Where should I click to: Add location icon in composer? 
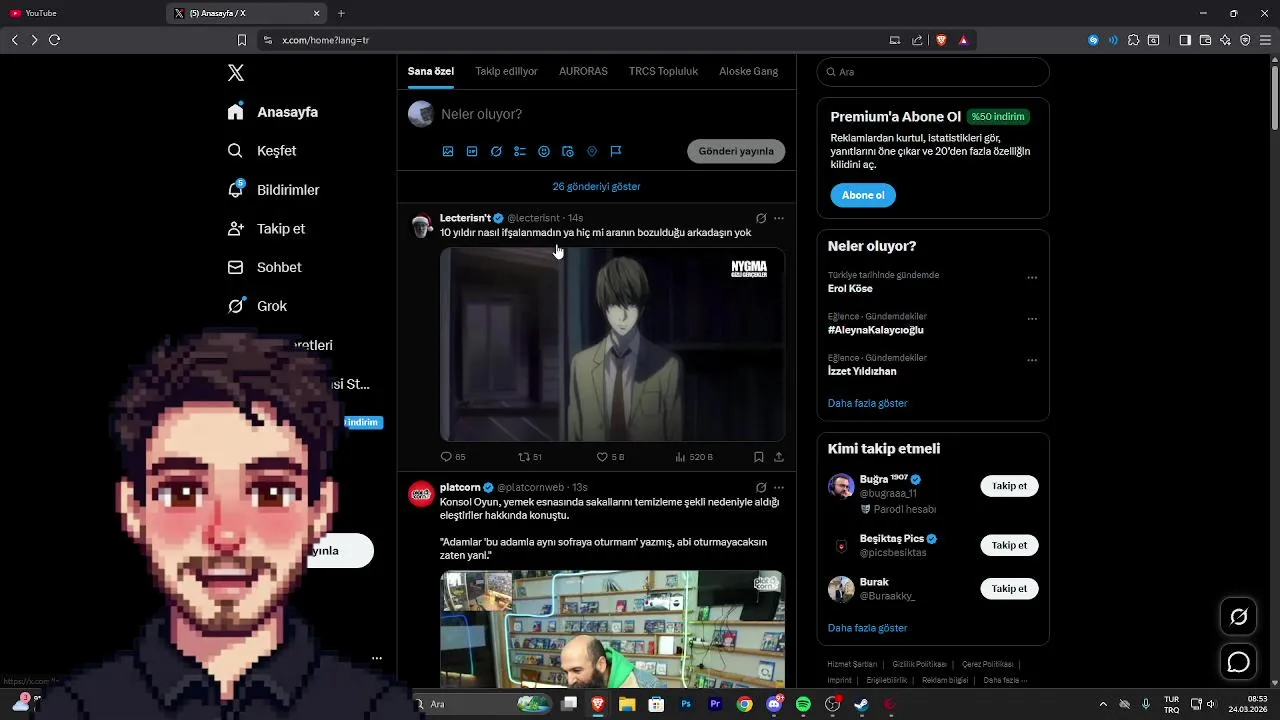(x=592, y=152)
